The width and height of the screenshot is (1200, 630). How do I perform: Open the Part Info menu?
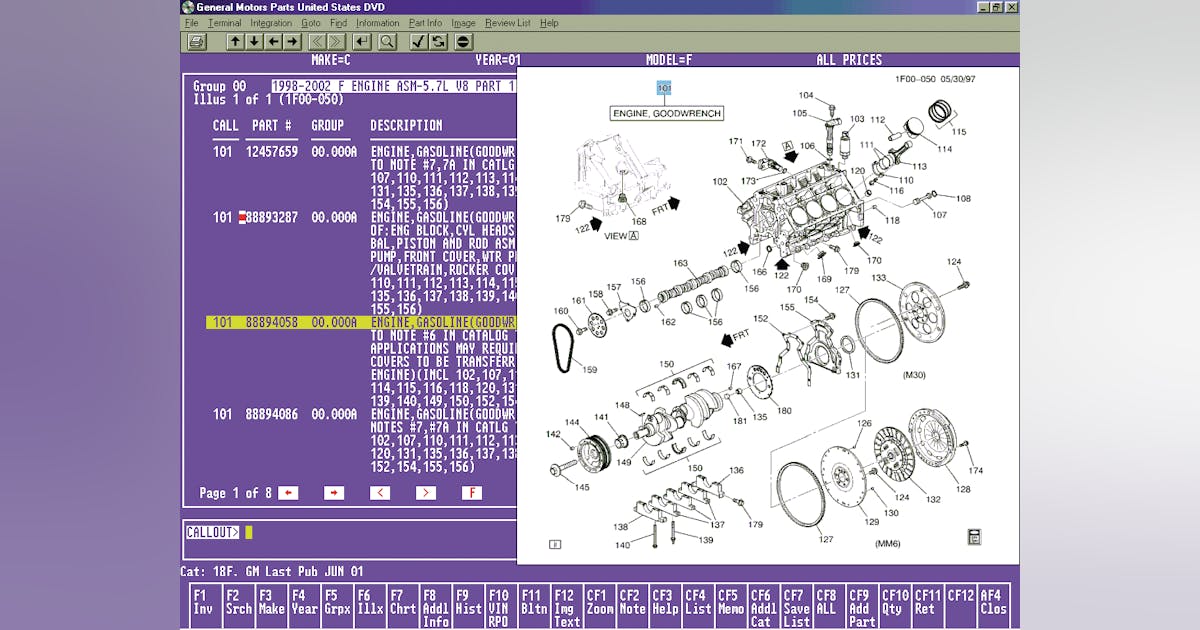(424, 22)
